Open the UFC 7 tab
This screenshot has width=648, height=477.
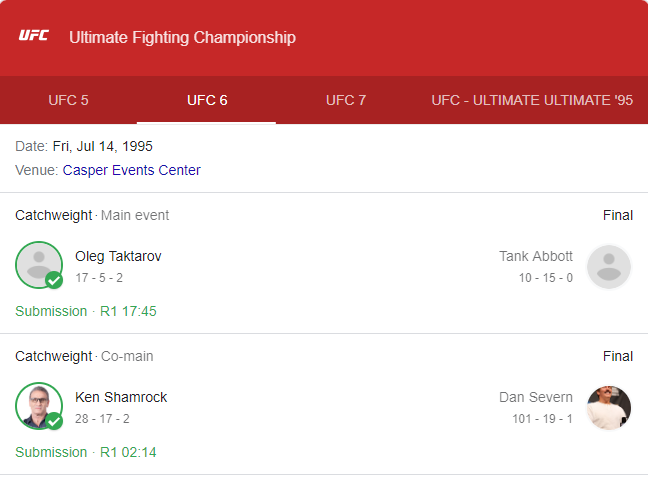(x=346, y=100)
